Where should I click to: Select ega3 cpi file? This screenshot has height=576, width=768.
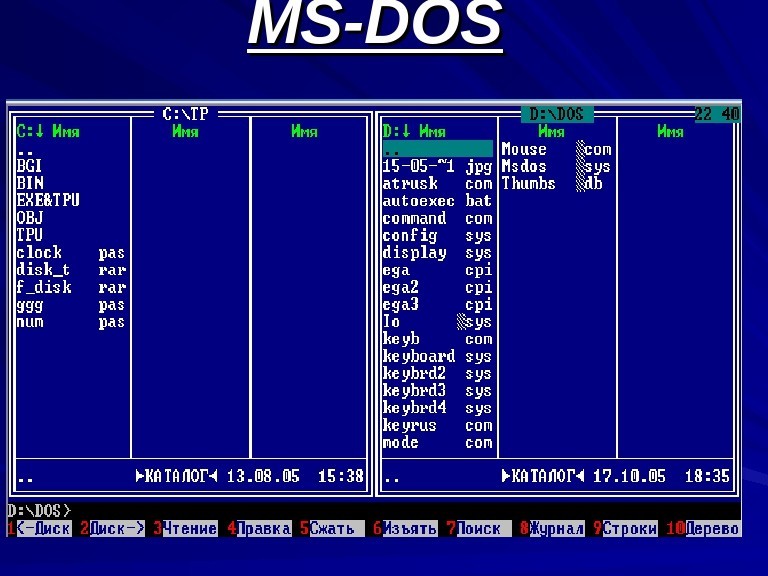[x=437, y=304]
